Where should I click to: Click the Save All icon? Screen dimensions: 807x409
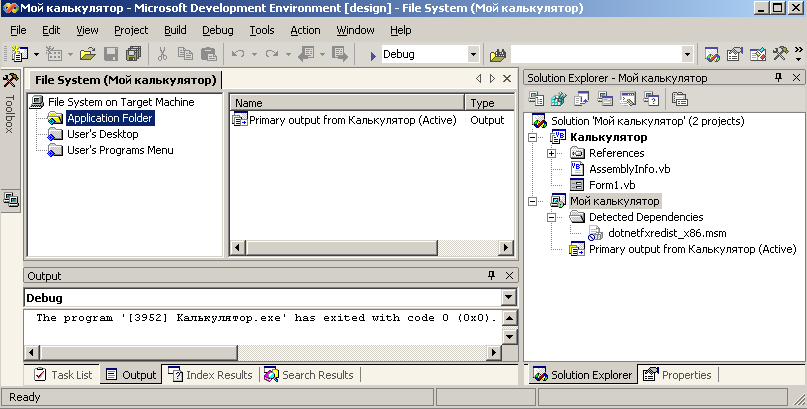(x=133, y=54)
